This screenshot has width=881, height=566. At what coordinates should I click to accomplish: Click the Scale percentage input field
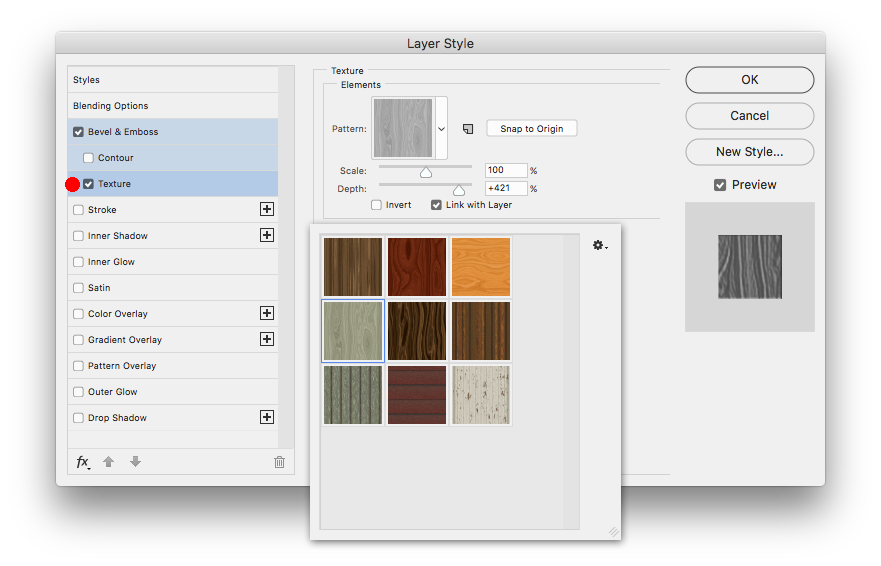click(505, 171)
